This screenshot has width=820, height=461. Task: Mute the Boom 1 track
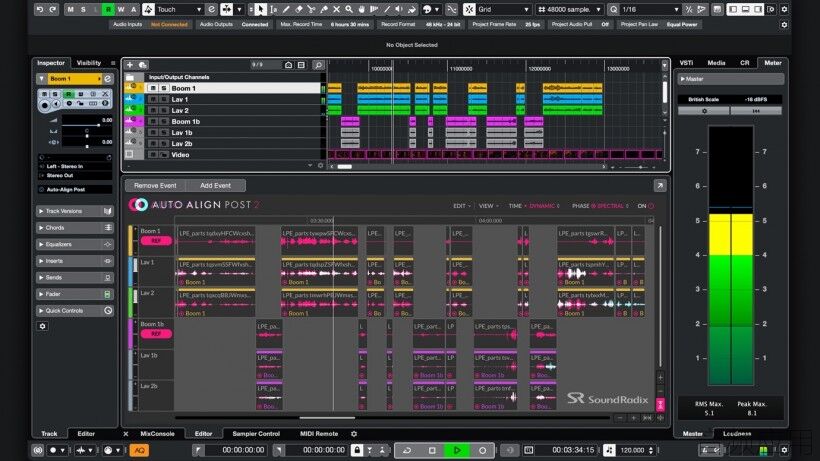click(153, 88)
